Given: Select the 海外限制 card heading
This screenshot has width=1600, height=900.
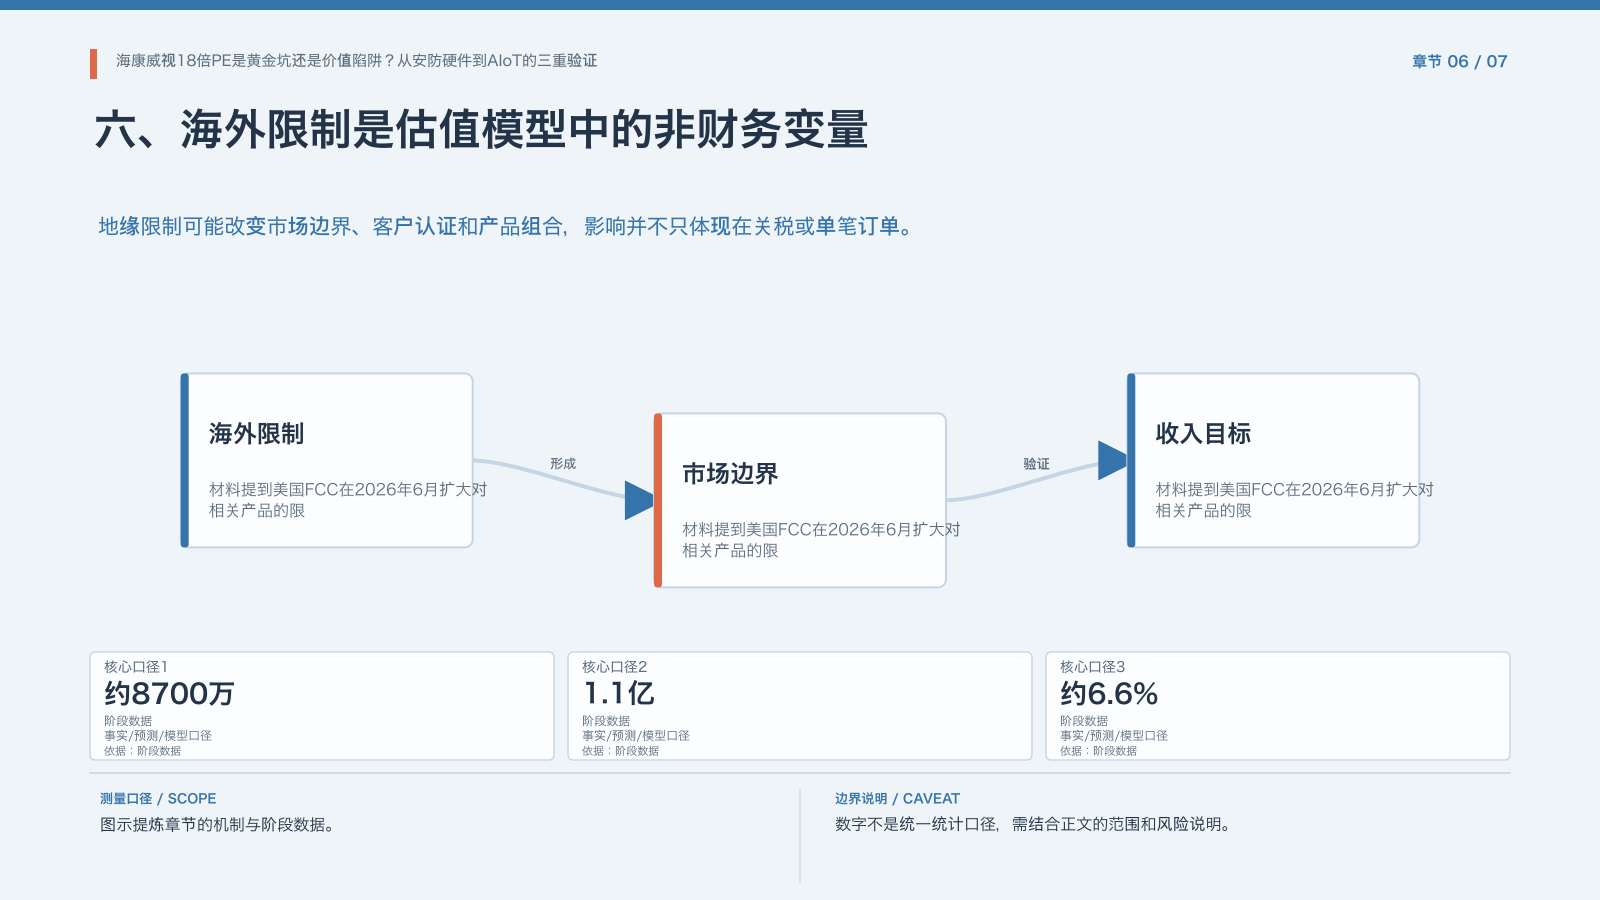Looking at the screenshot, I should coord(256,434).
